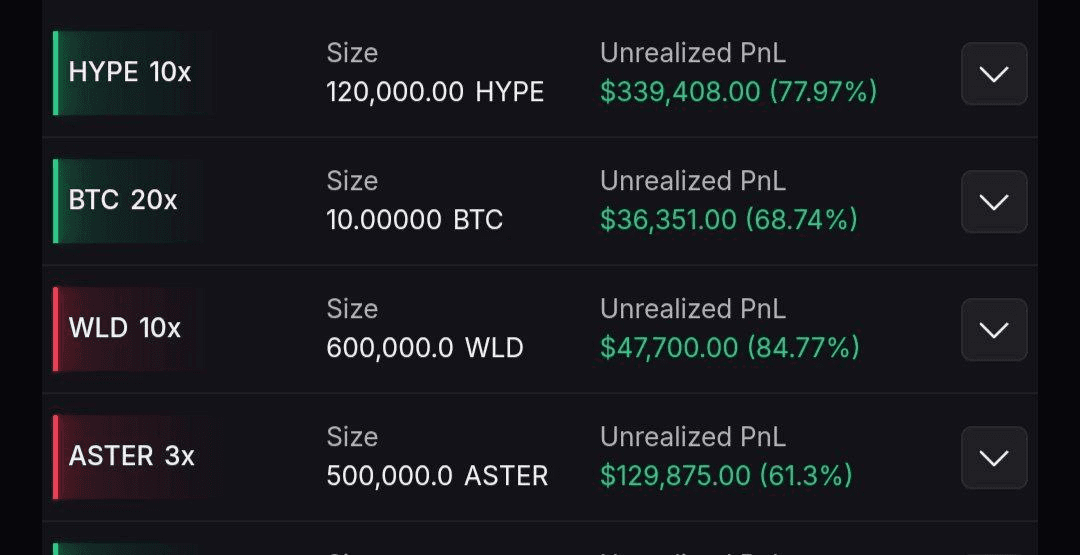This screenshot has width=1080, height=555.
Task: Click the 120,000.00 HYPE size value
Action: (x=435, y=93)
